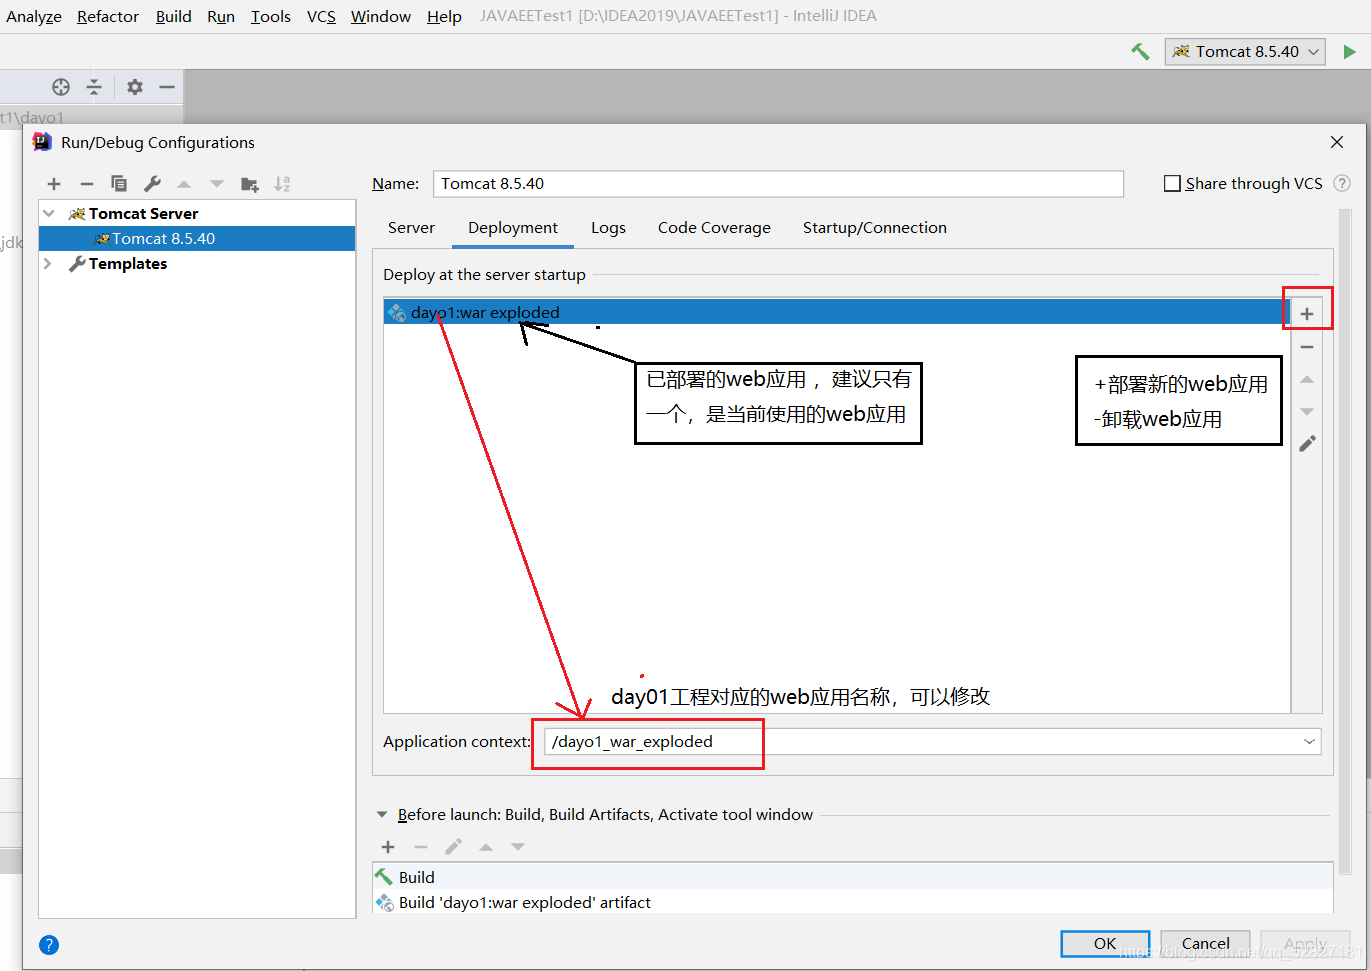Move before launch task up
The width and height of the screenshot is (1371, 971).
(486, 847)
